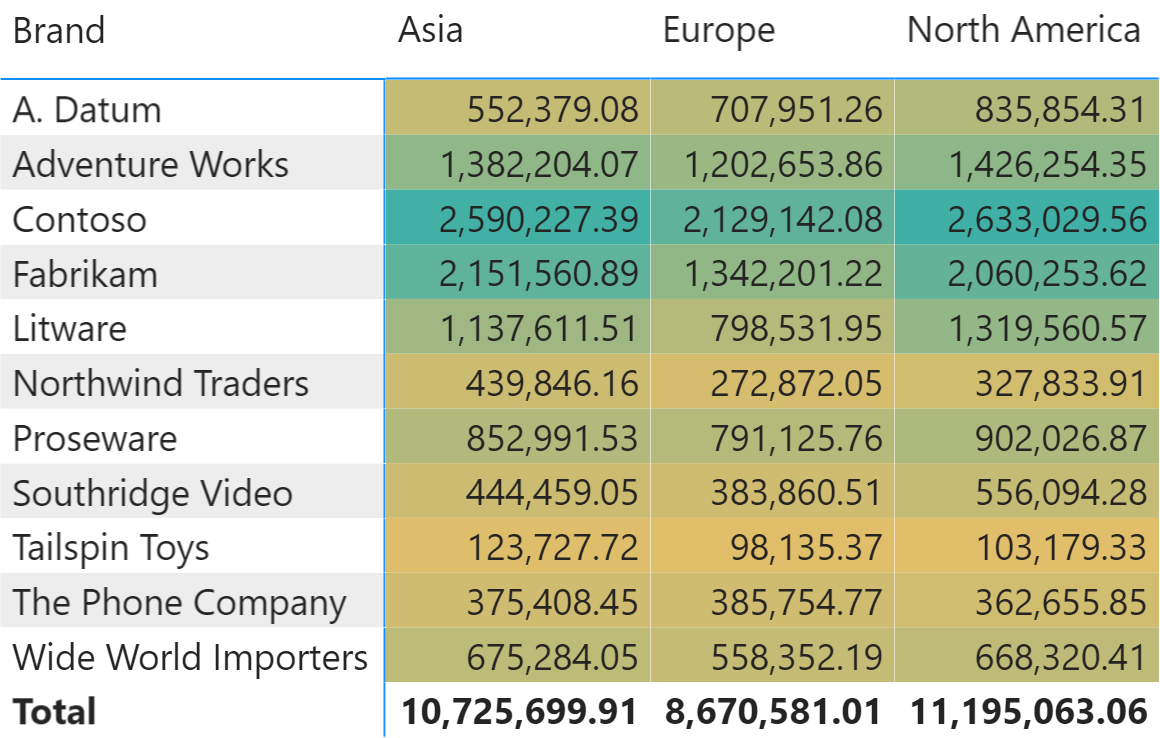The width and height of the screenshot is (1160, 738).
Task: Click North America total 11,195,063.06
Action: point(1028,712)
